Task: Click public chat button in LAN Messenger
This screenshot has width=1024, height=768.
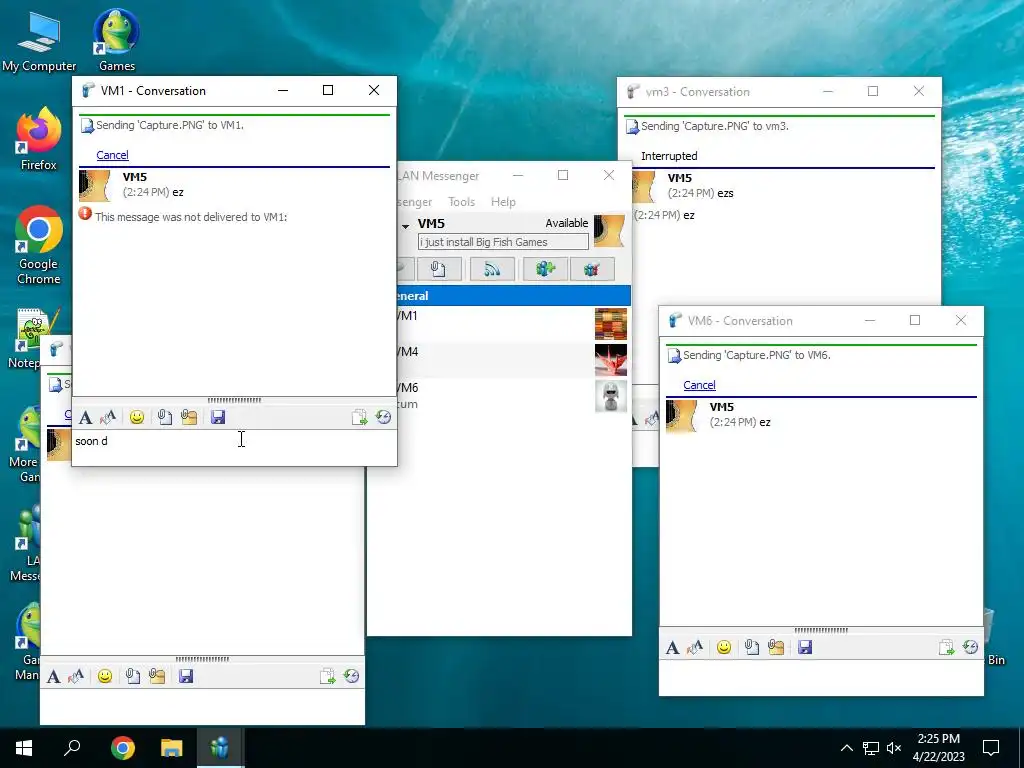Action: [x=592, y=269]
